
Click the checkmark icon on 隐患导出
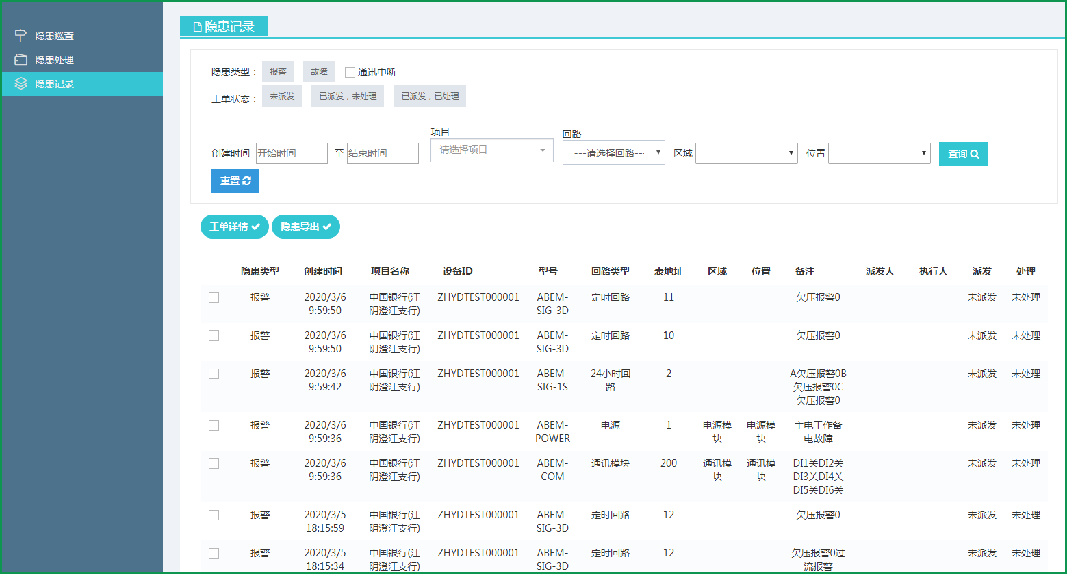[x=327, y=227]
